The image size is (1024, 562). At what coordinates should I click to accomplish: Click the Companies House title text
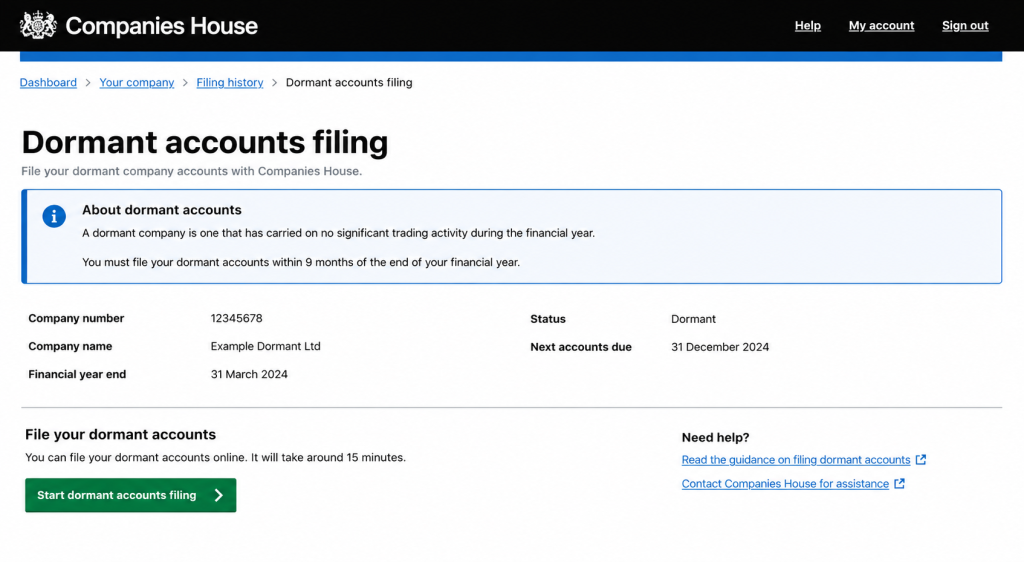[161, 25]
